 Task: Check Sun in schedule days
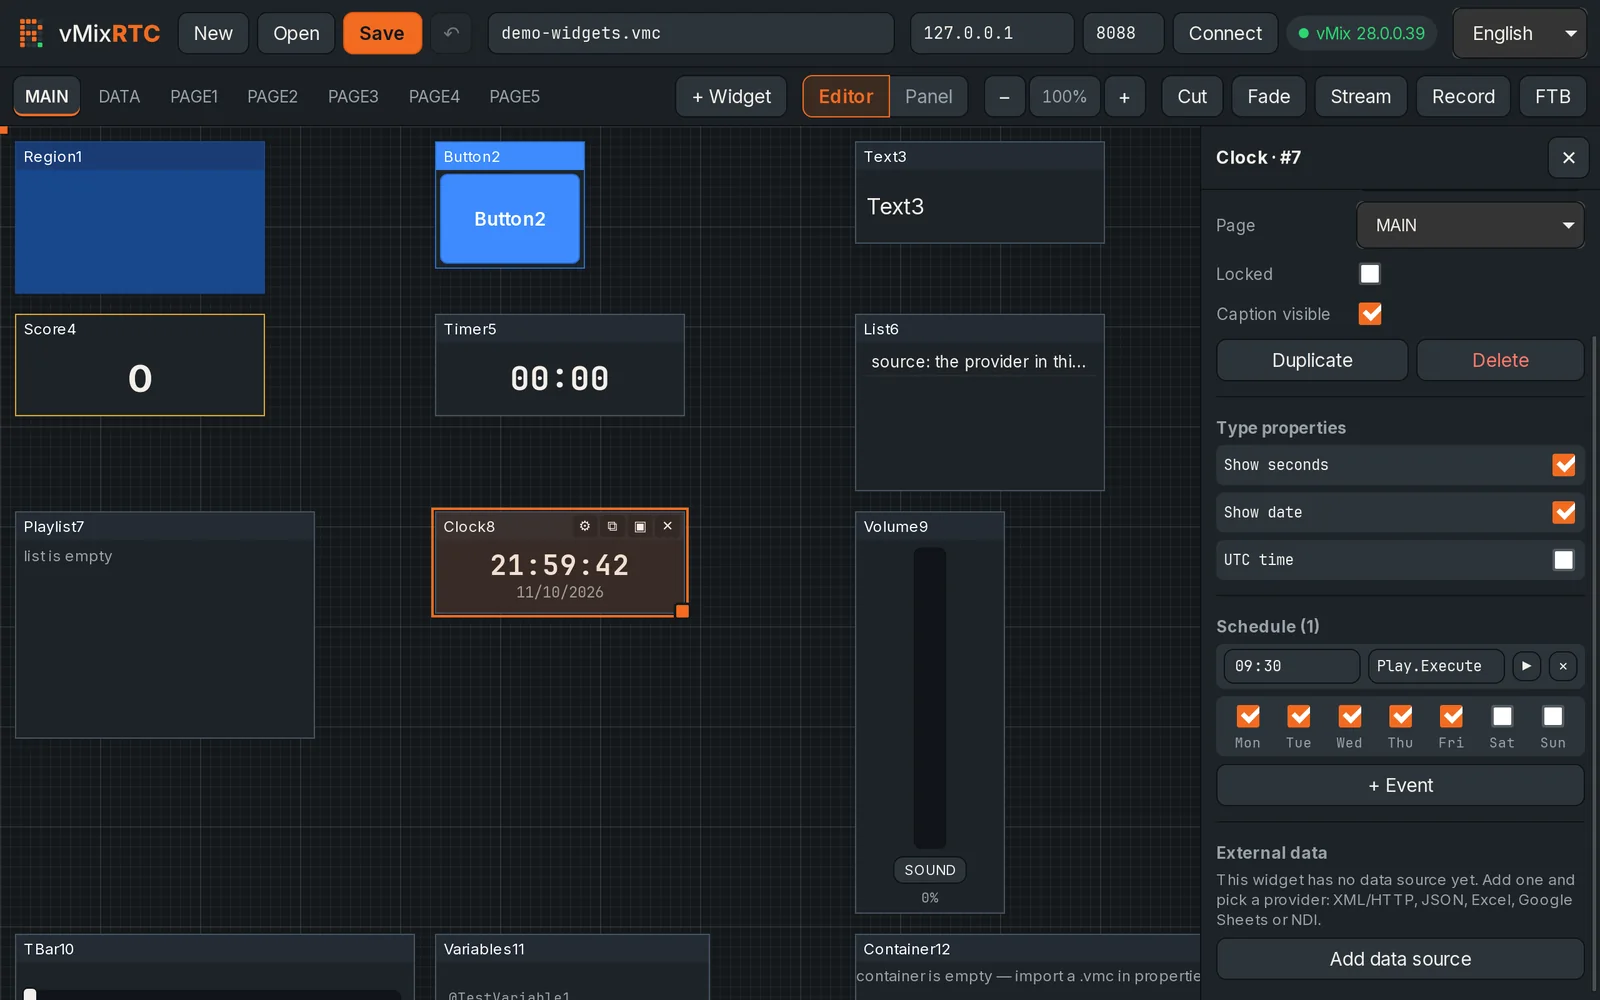pos(1553,716)
